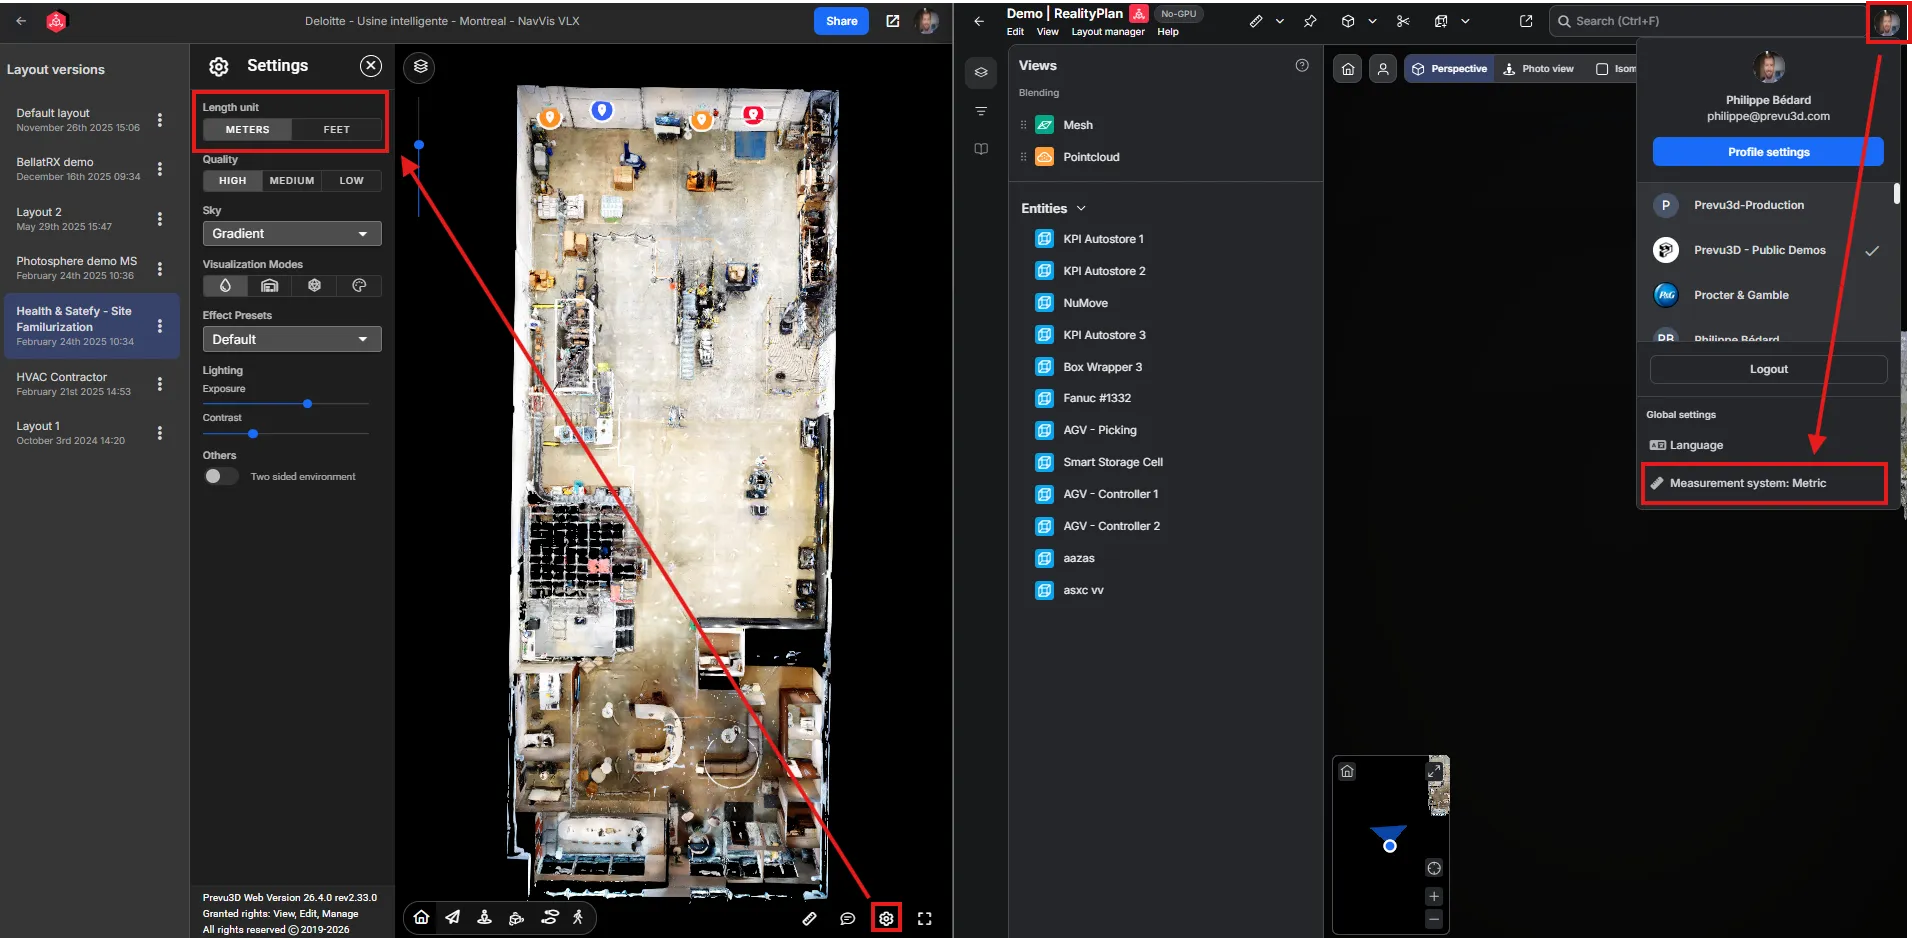Zoom out on the minimap
The width and height of the screenshot is (1912, 938).
click(x=1434, y=918)
